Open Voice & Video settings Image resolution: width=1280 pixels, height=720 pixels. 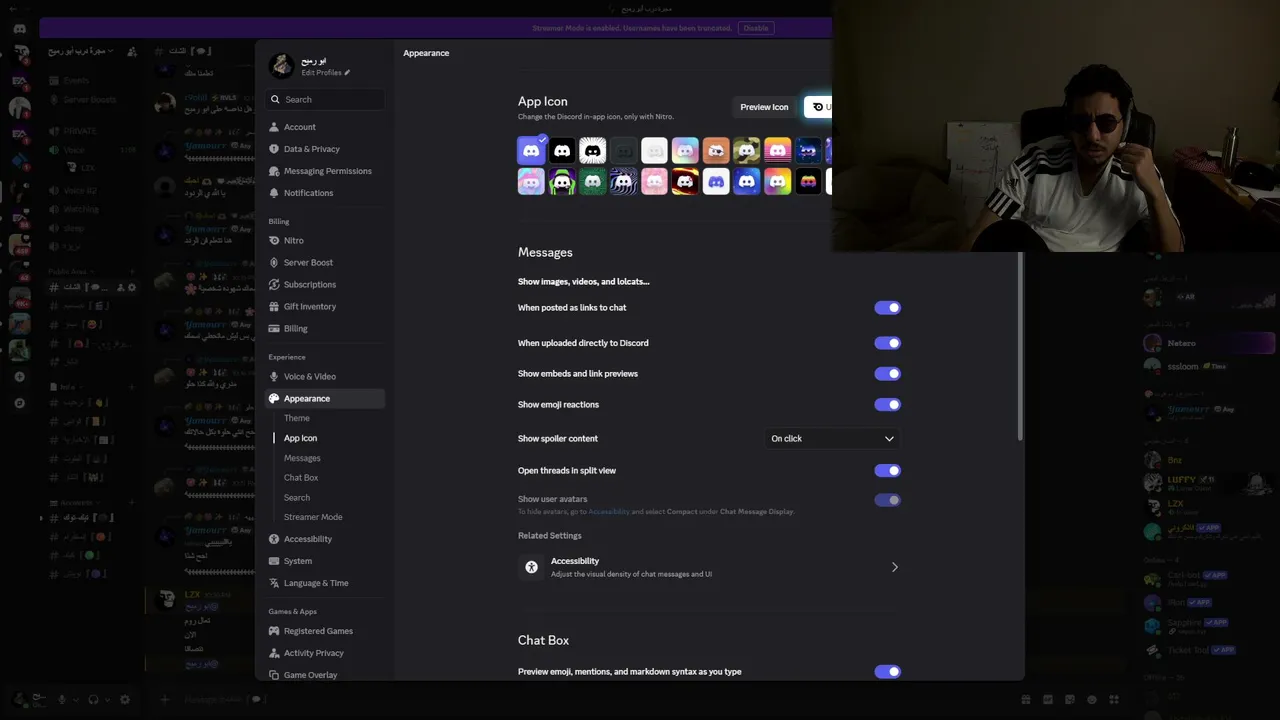point(325,377)
